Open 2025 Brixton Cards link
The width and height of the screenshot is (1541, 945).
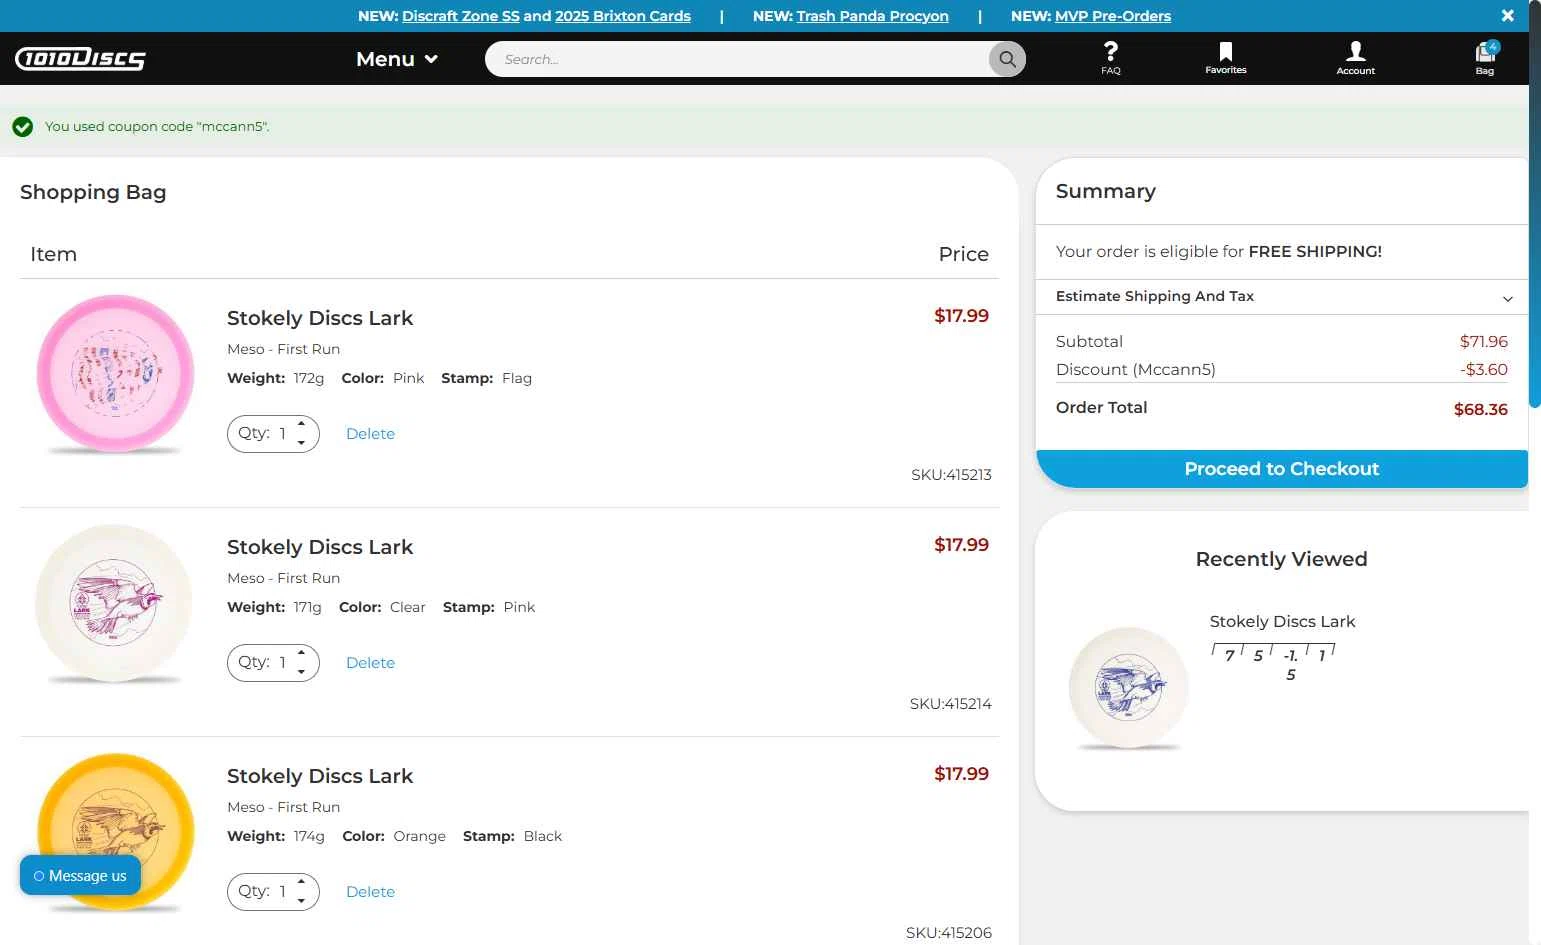[x=623, y=16]
